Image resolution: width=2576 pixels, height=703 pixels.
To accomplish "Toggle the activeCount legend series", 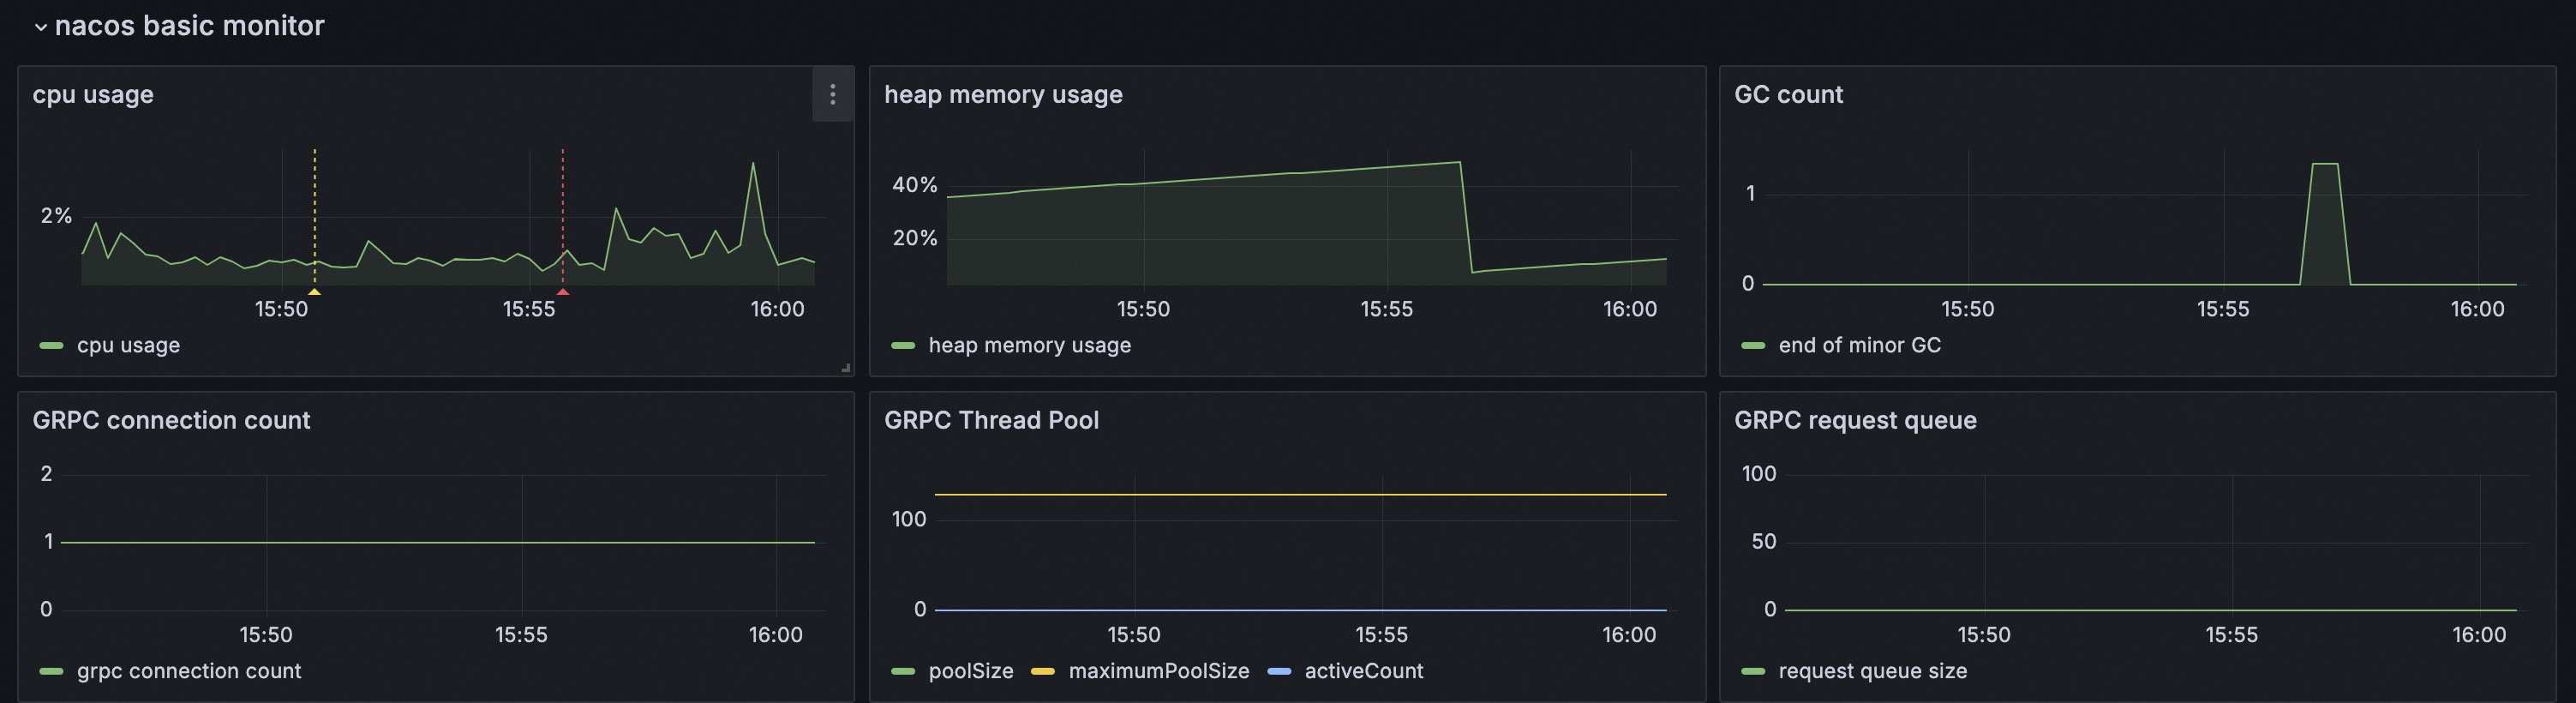I will [x=1364, y=671].
